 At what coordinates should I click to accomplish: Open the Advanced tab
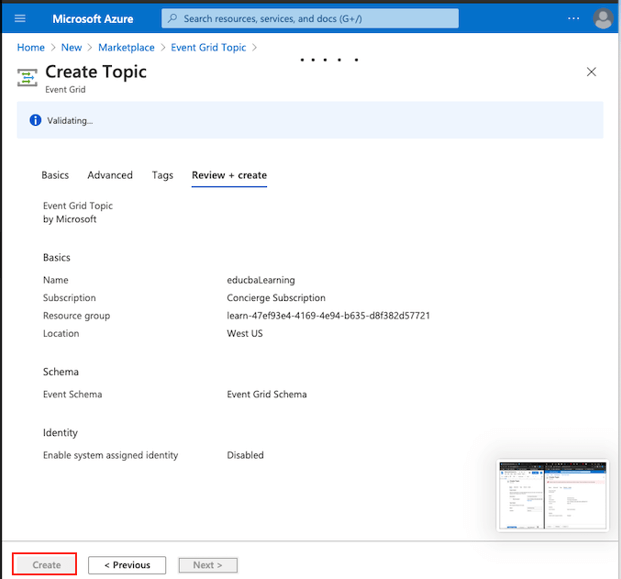110,175
